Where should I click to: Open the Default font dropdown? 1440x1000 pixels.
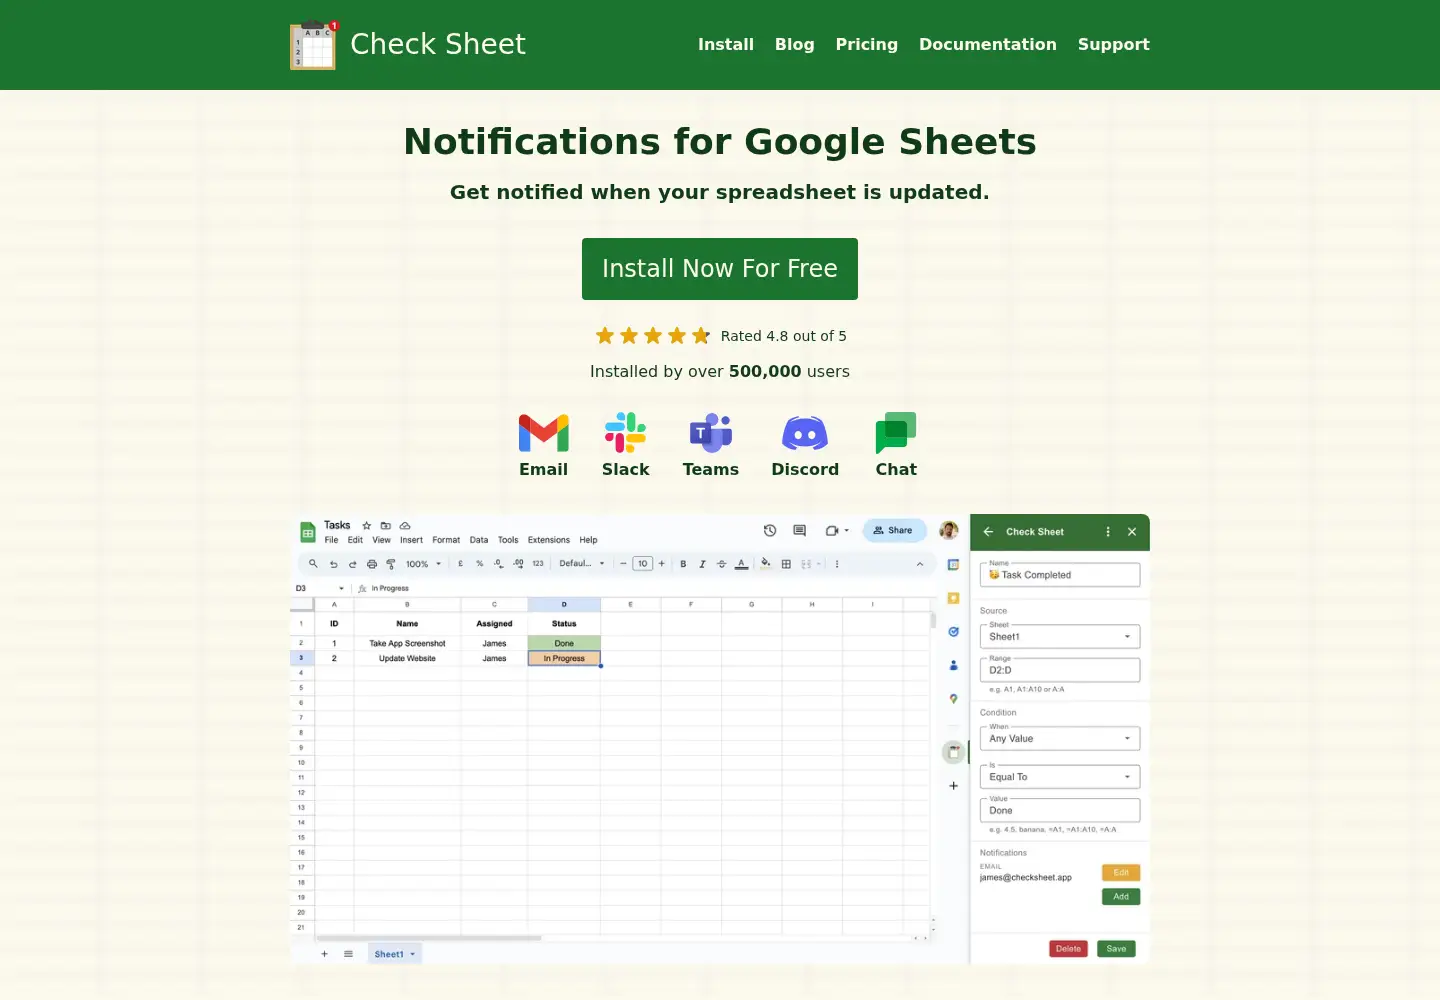582,564
